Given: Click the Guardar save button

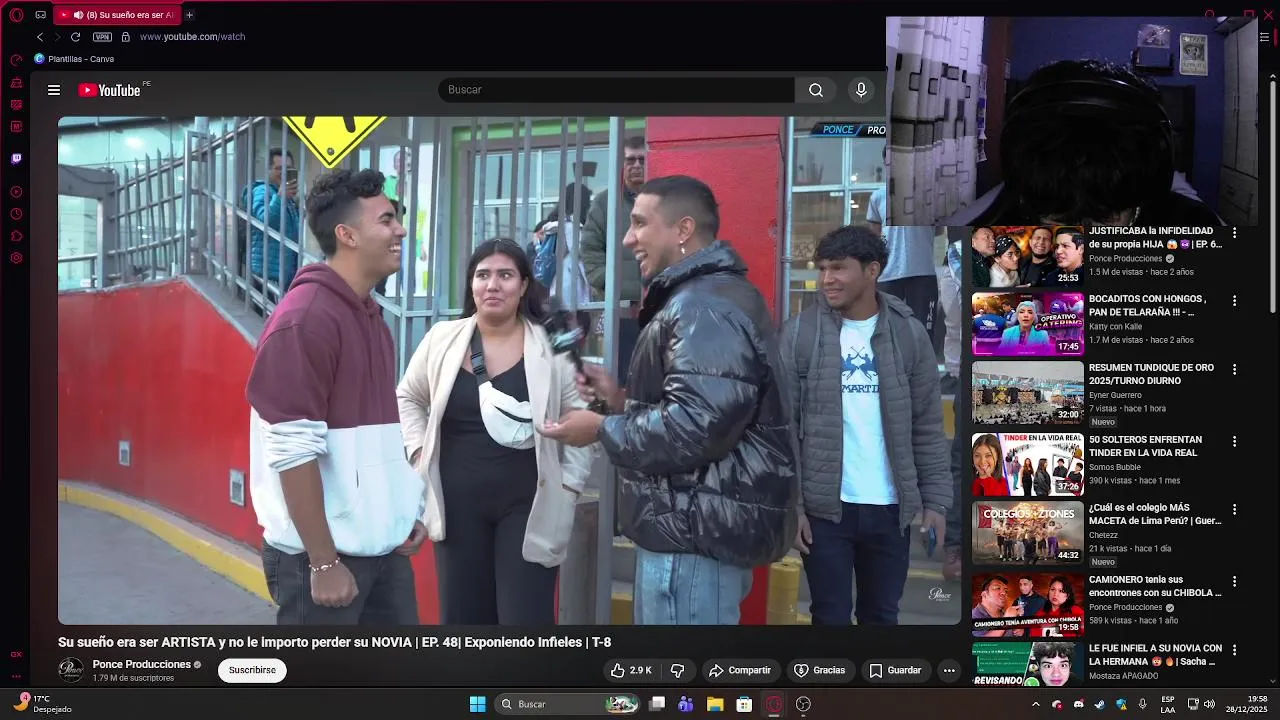Looking at the screenshot, I should (895, 670).
